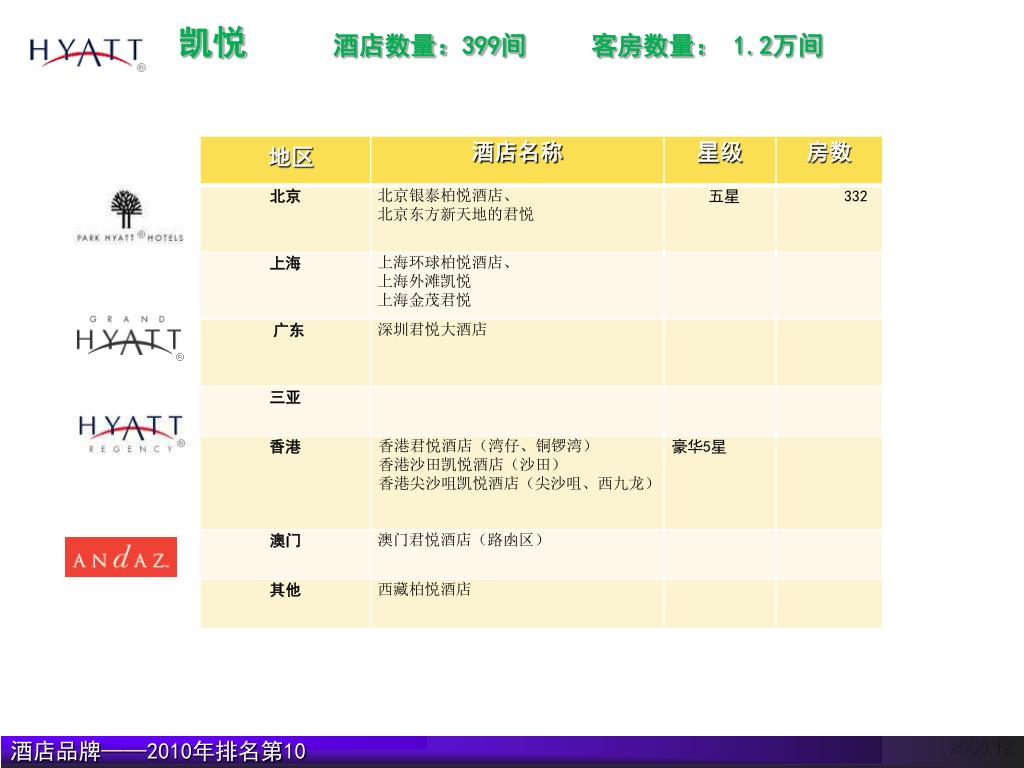Select 香港沙田凯悦酒店（沙田） line

tap(470, 465)
